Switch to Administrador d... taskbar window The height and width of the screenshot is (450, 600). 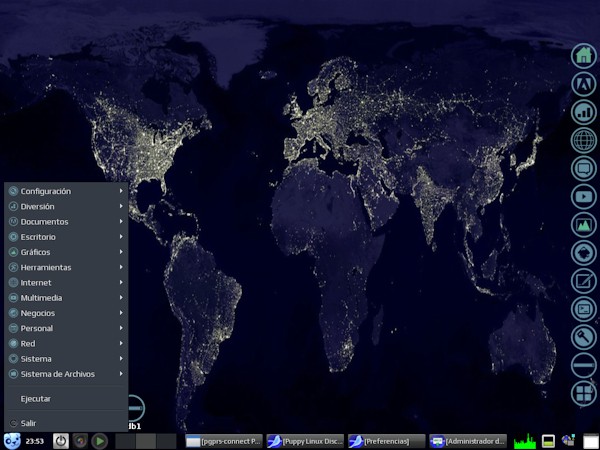468,441
